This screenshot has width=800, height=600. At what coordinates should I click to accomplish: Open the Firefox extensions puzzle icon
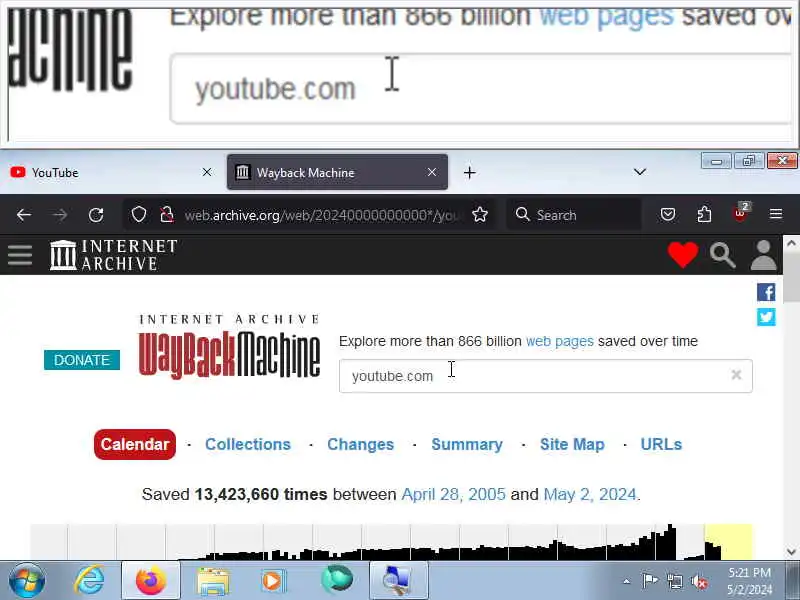click(704, 214)
